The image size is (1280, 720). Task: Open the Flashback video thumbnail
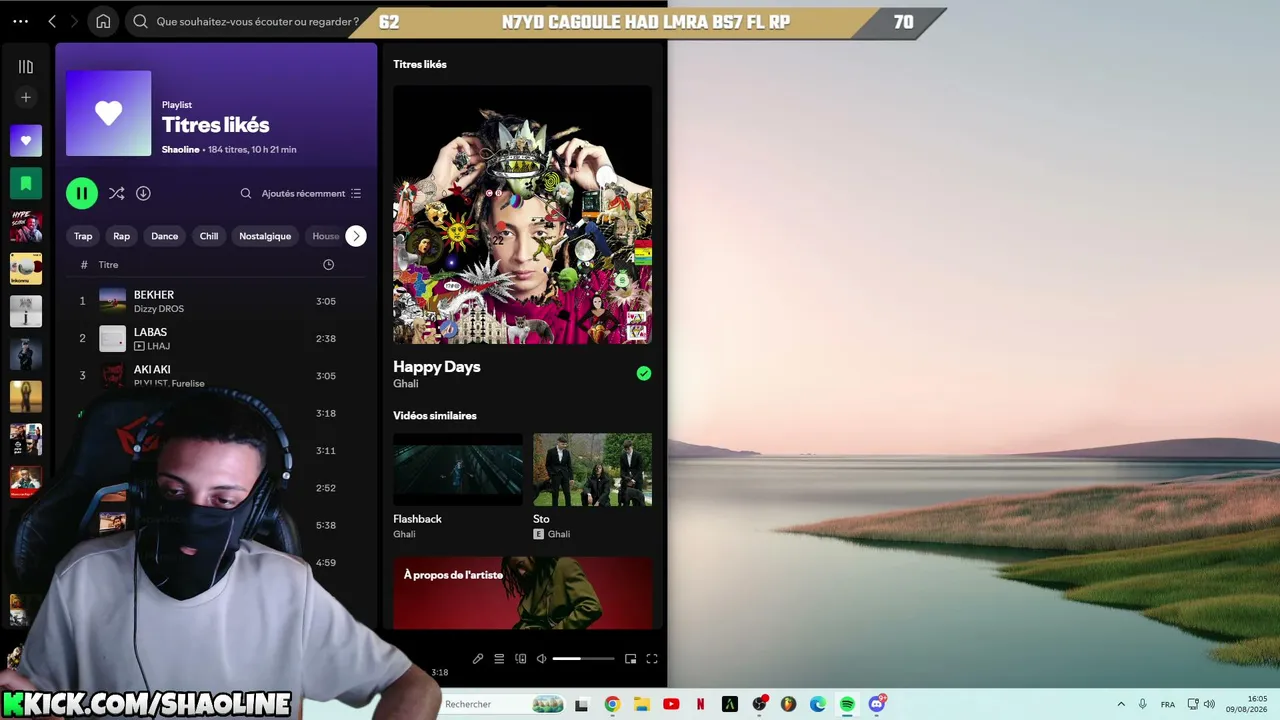458,470
